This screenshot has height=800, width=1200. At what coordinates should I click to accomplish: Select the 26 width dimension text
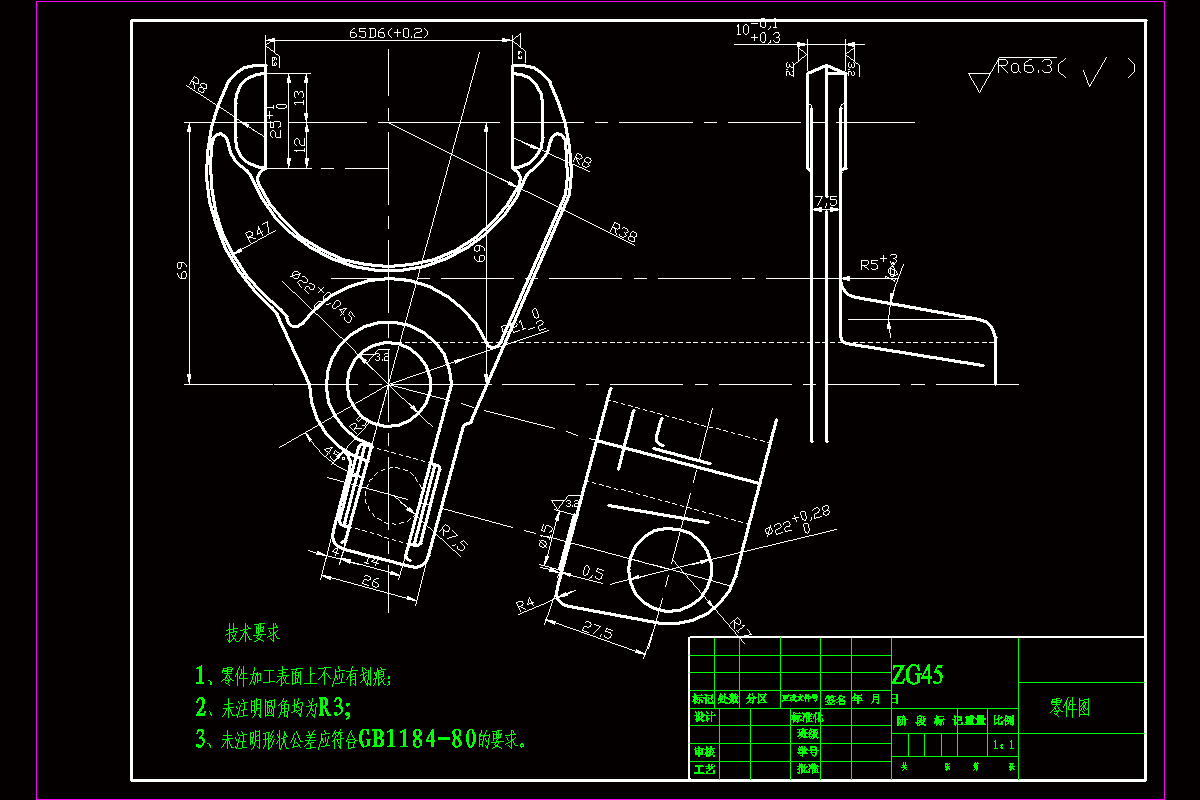tap(371, 582)
